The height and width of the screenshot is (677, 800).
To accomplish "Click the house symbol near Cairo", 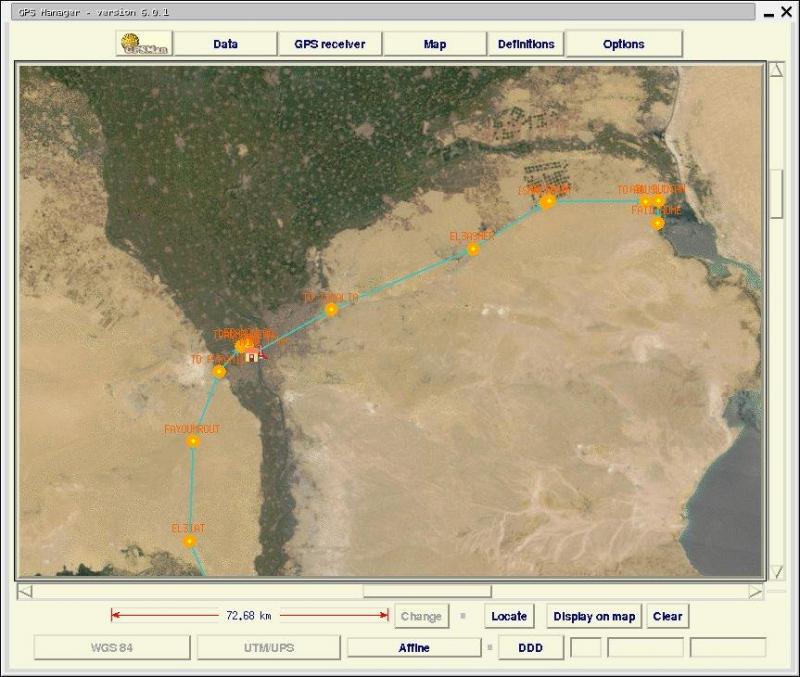I will pyautogui.click(x=251, y=355).
